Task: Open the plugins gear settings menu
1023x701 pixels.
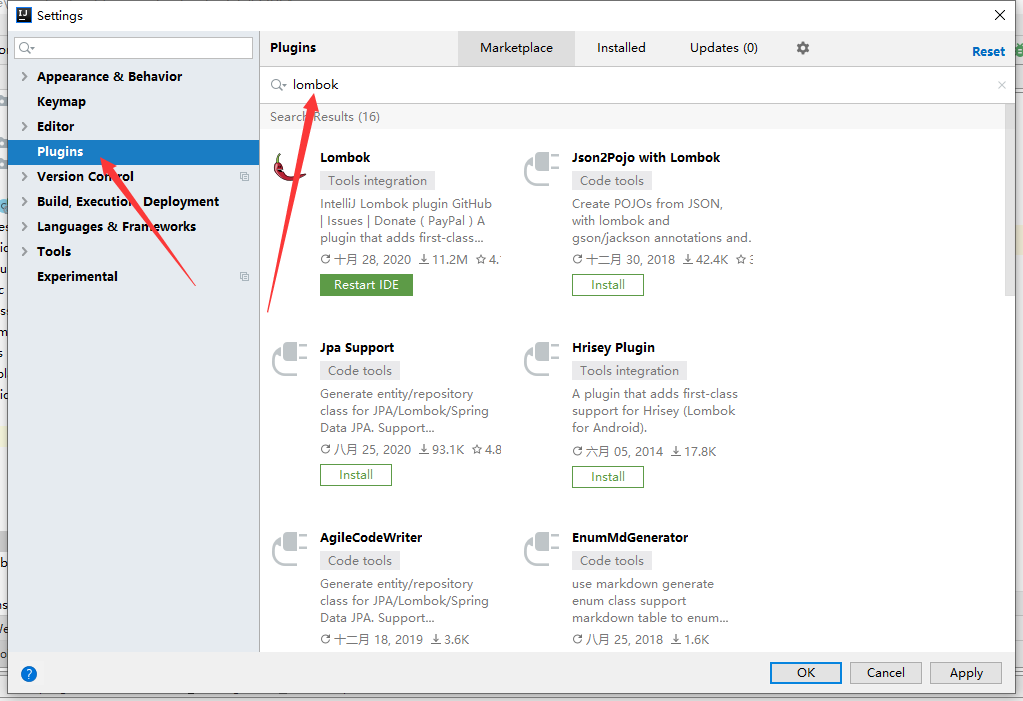Action: pyautogui.click(x=802, y=48)
